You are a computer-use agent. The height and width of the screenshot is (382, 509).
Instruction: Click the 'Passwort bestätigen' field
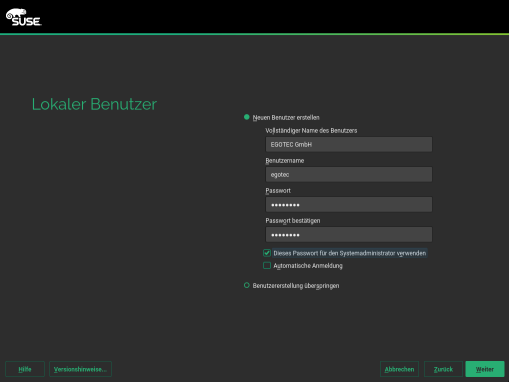(349, 234)
